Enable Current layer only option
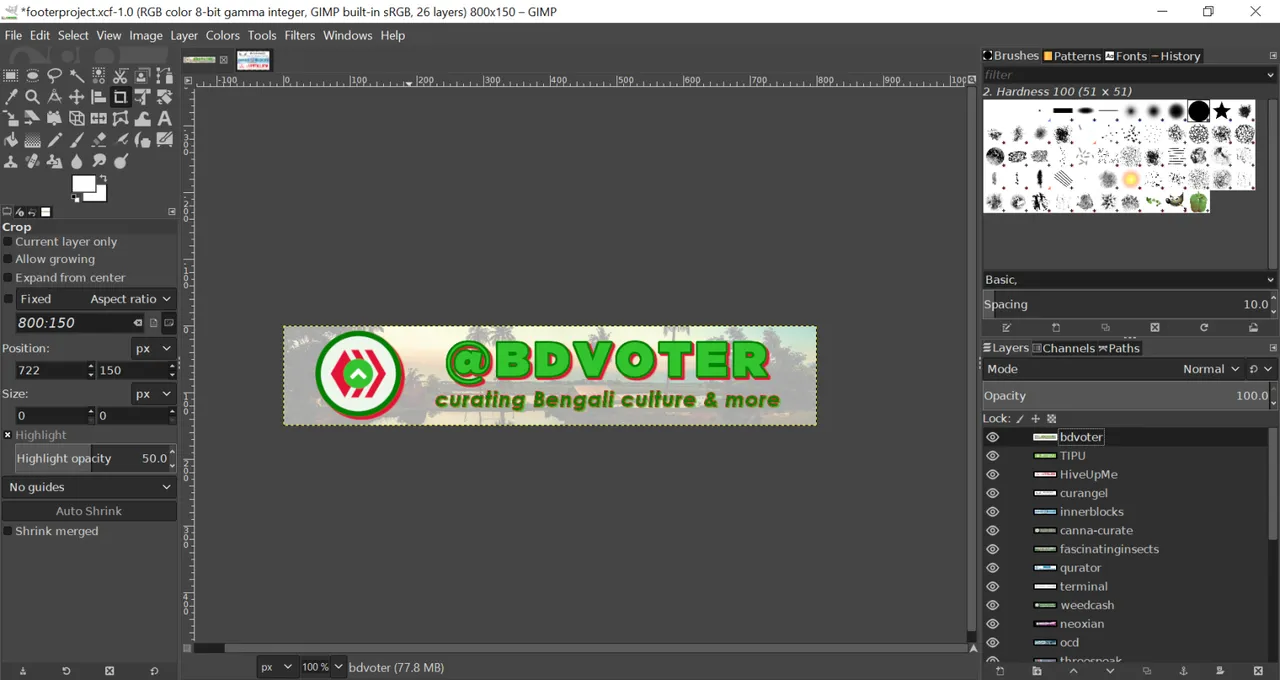This screenshot has height=680, width=1280. pyautogui.click(x=8, y=242)
